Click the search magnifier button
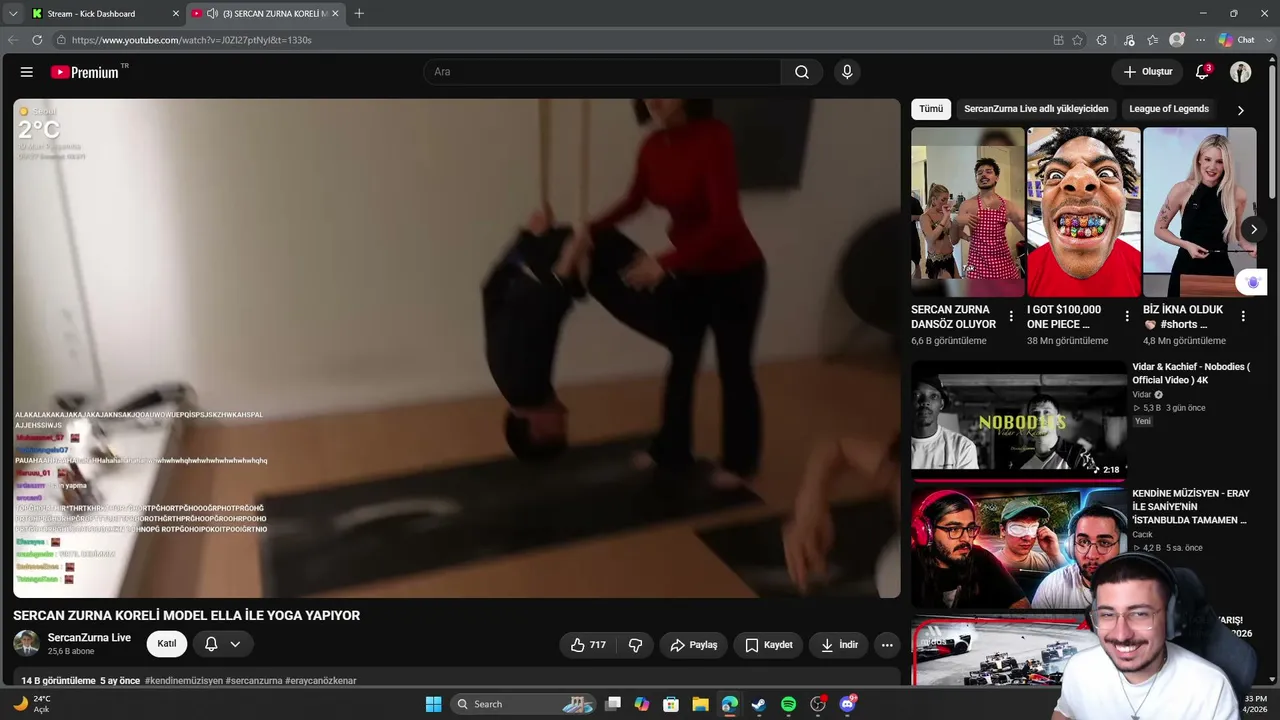 click(x=802, y=72)
